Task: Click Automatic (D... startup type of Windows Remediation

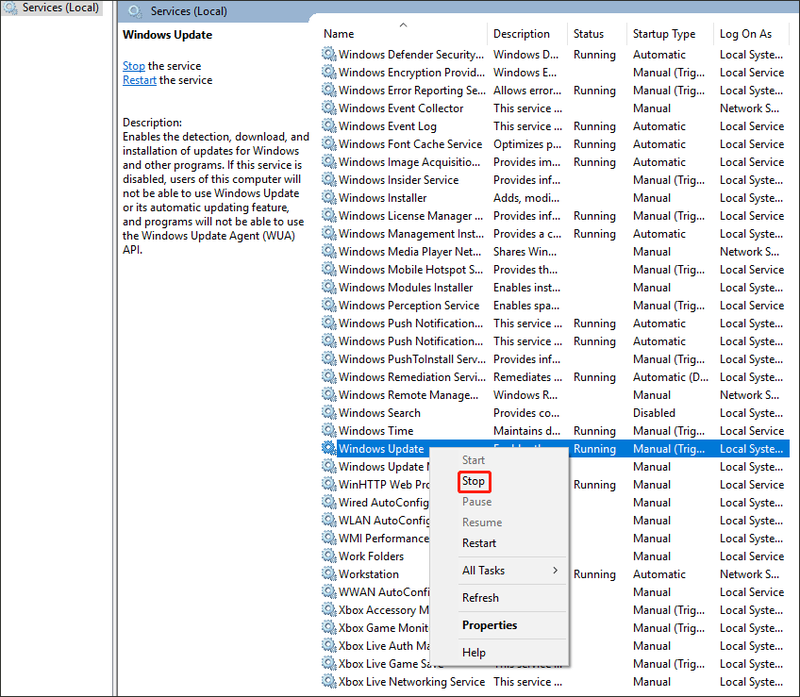Action: click(x=670, y=377)
